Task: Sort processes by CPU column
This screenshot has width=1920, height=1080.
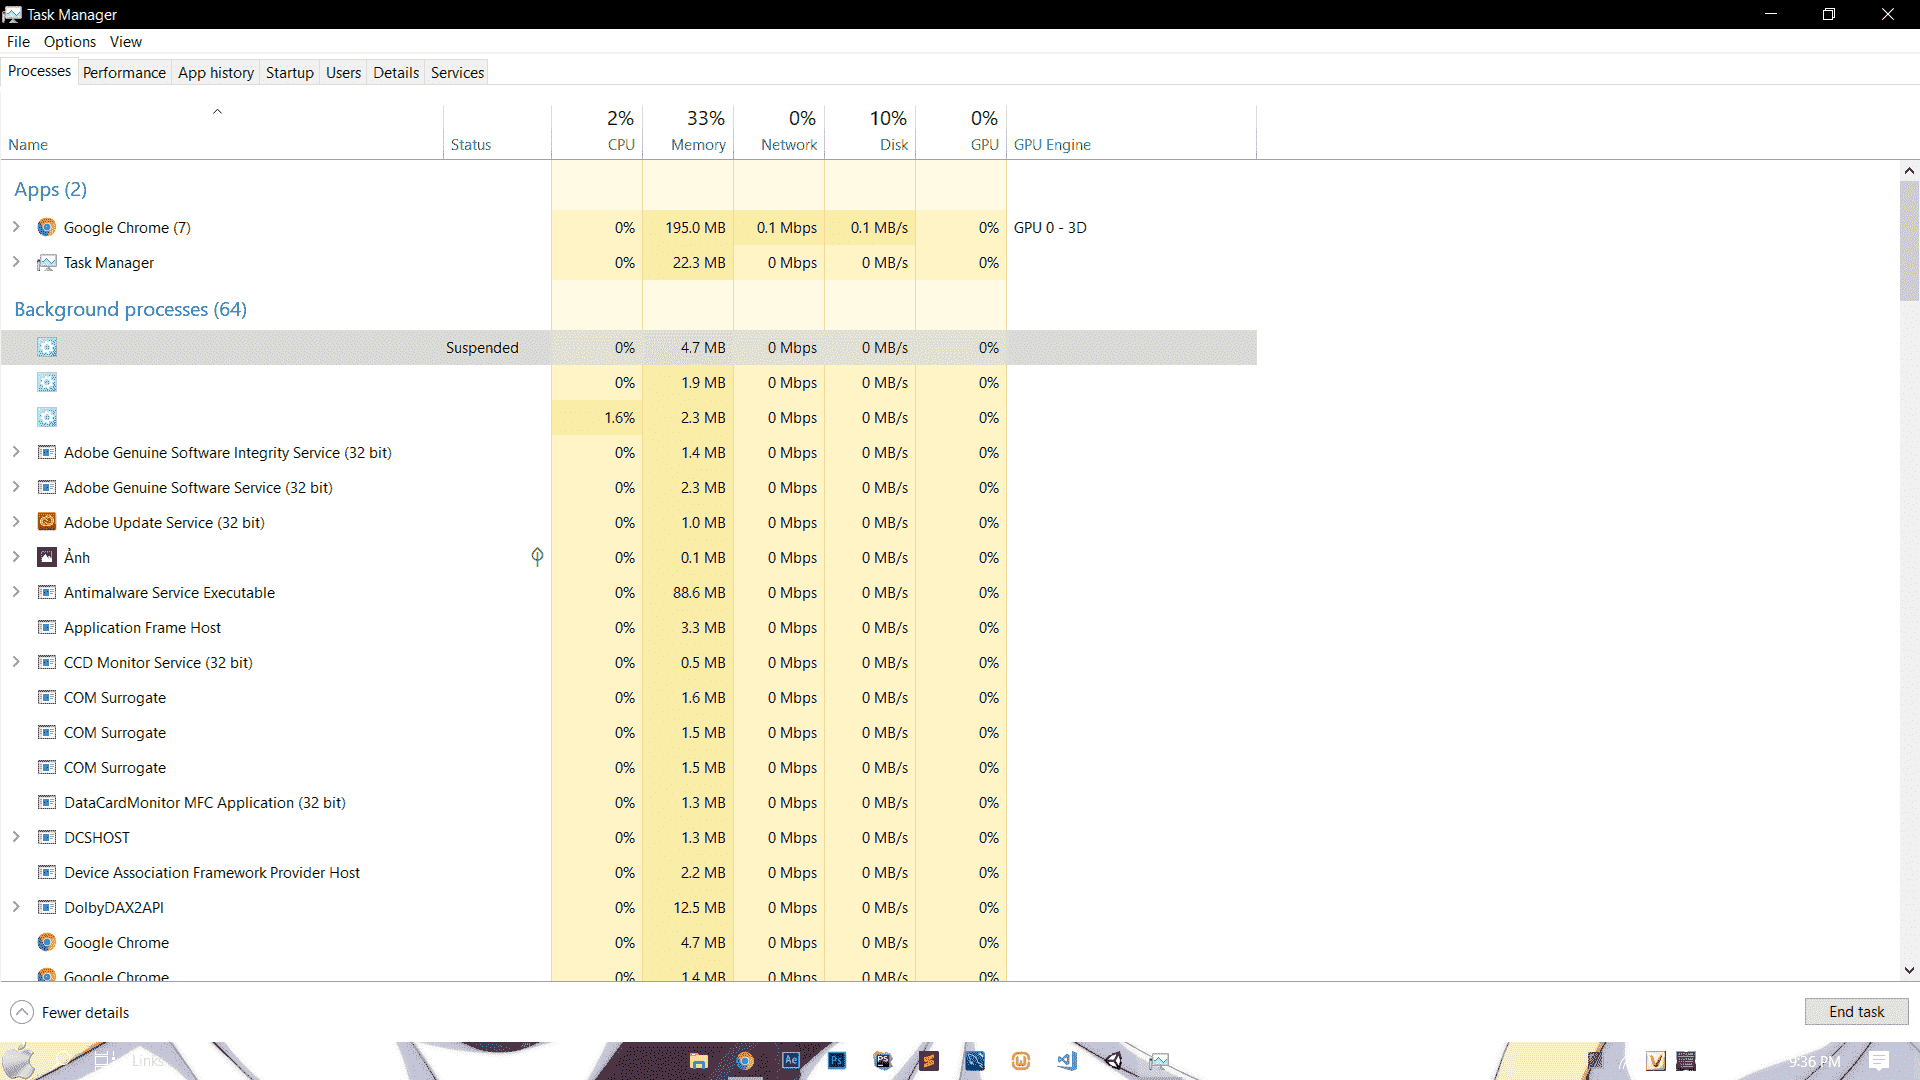Action: (597, 131)
